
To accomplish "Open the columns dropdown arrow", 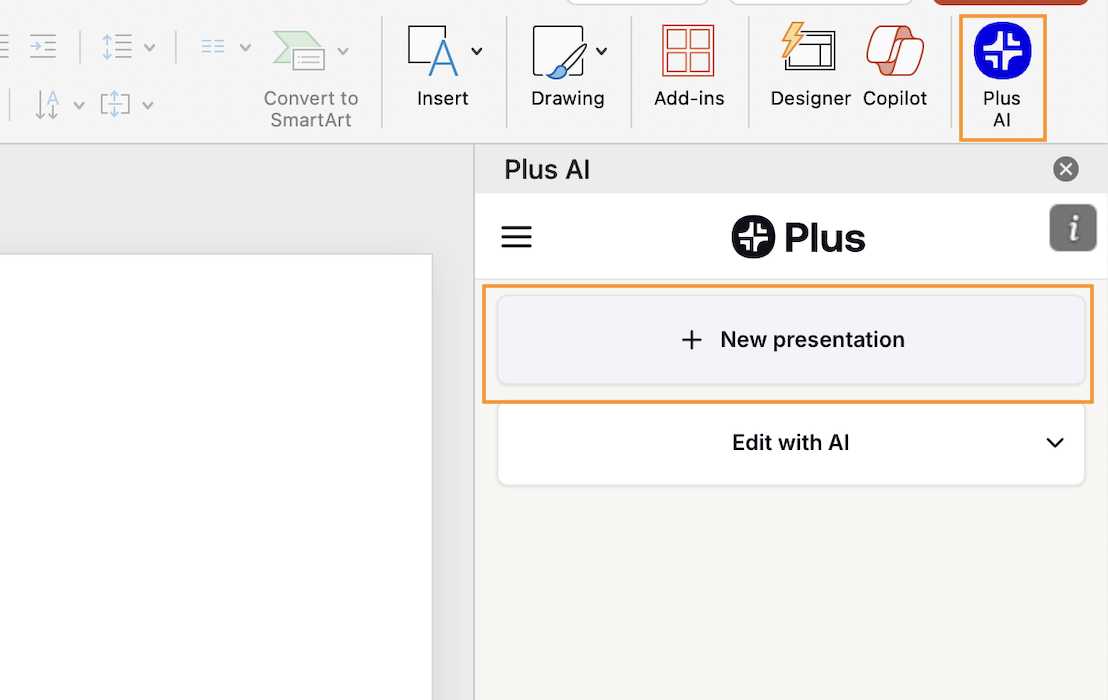I will tap(245, 48).
